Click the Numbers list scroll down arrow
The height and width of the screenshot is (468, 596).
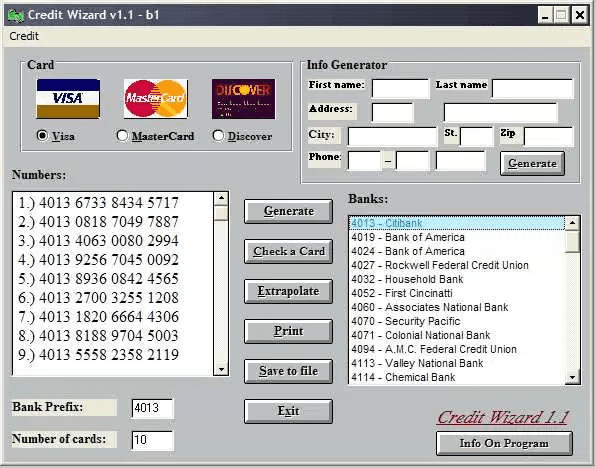[x=221, y=369]
